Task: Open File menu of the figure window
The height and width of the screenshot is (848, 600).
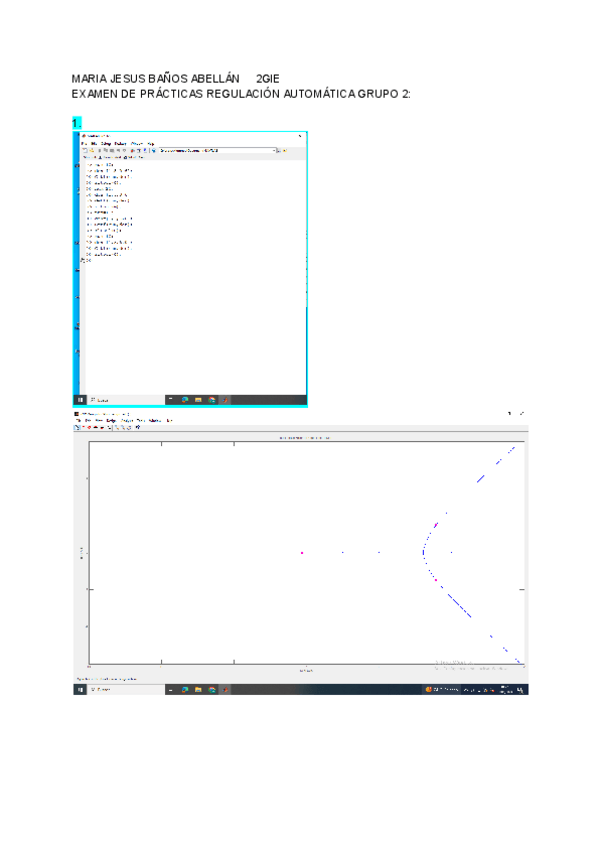Action: [x=78, y=420]
